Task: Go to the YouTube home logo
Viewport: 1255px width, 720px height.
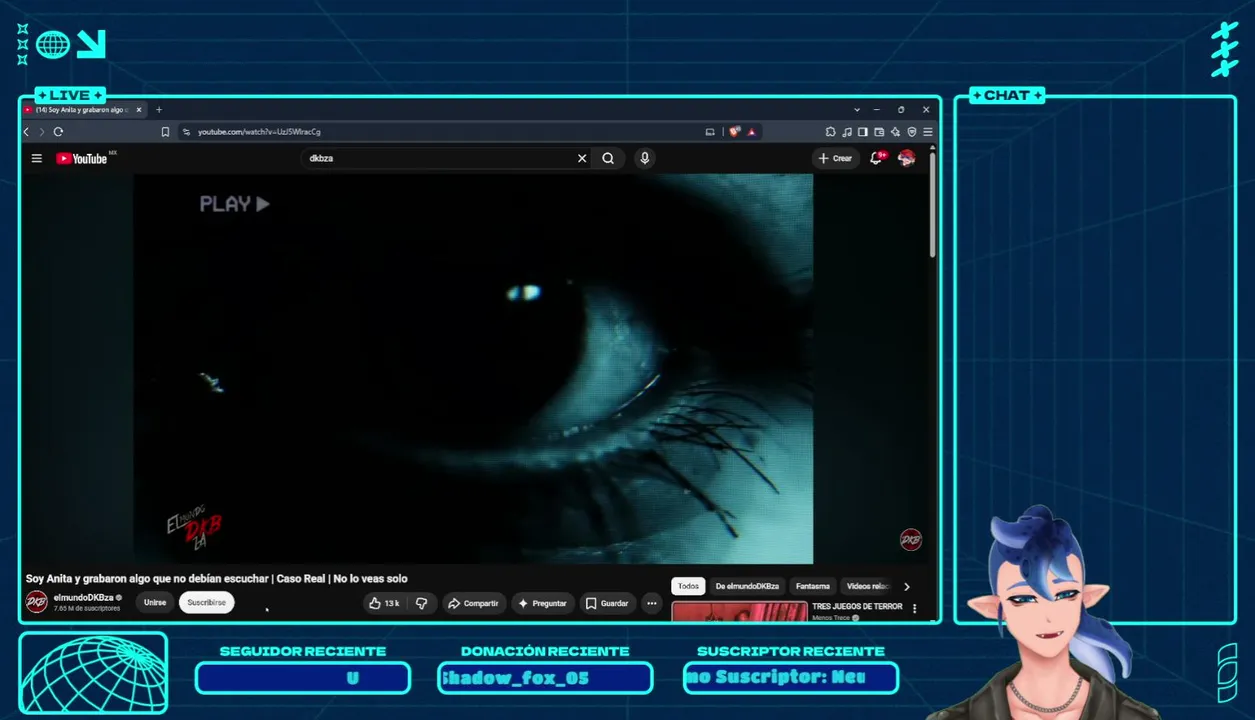Action: tap(82, 158)
